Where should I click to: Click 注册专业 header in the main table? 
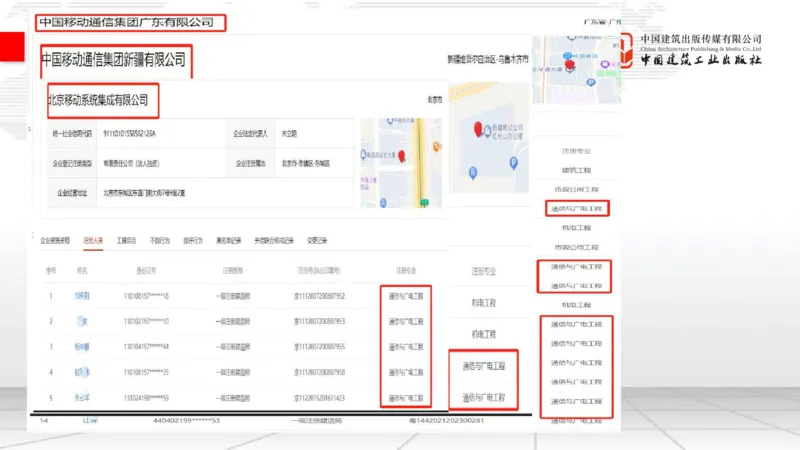(406, 271)
